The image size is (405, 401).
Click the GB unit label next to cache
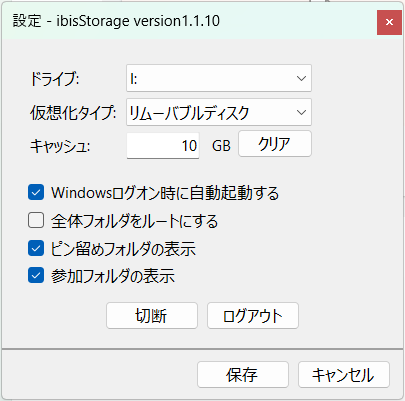[x=221, y=146]
